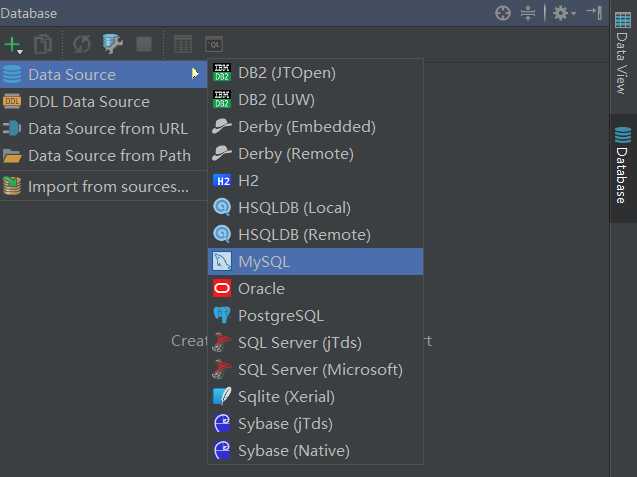Click the PostgreSQL elephant icon
This screenshot has height=477, width=637.
pos(222,315)
